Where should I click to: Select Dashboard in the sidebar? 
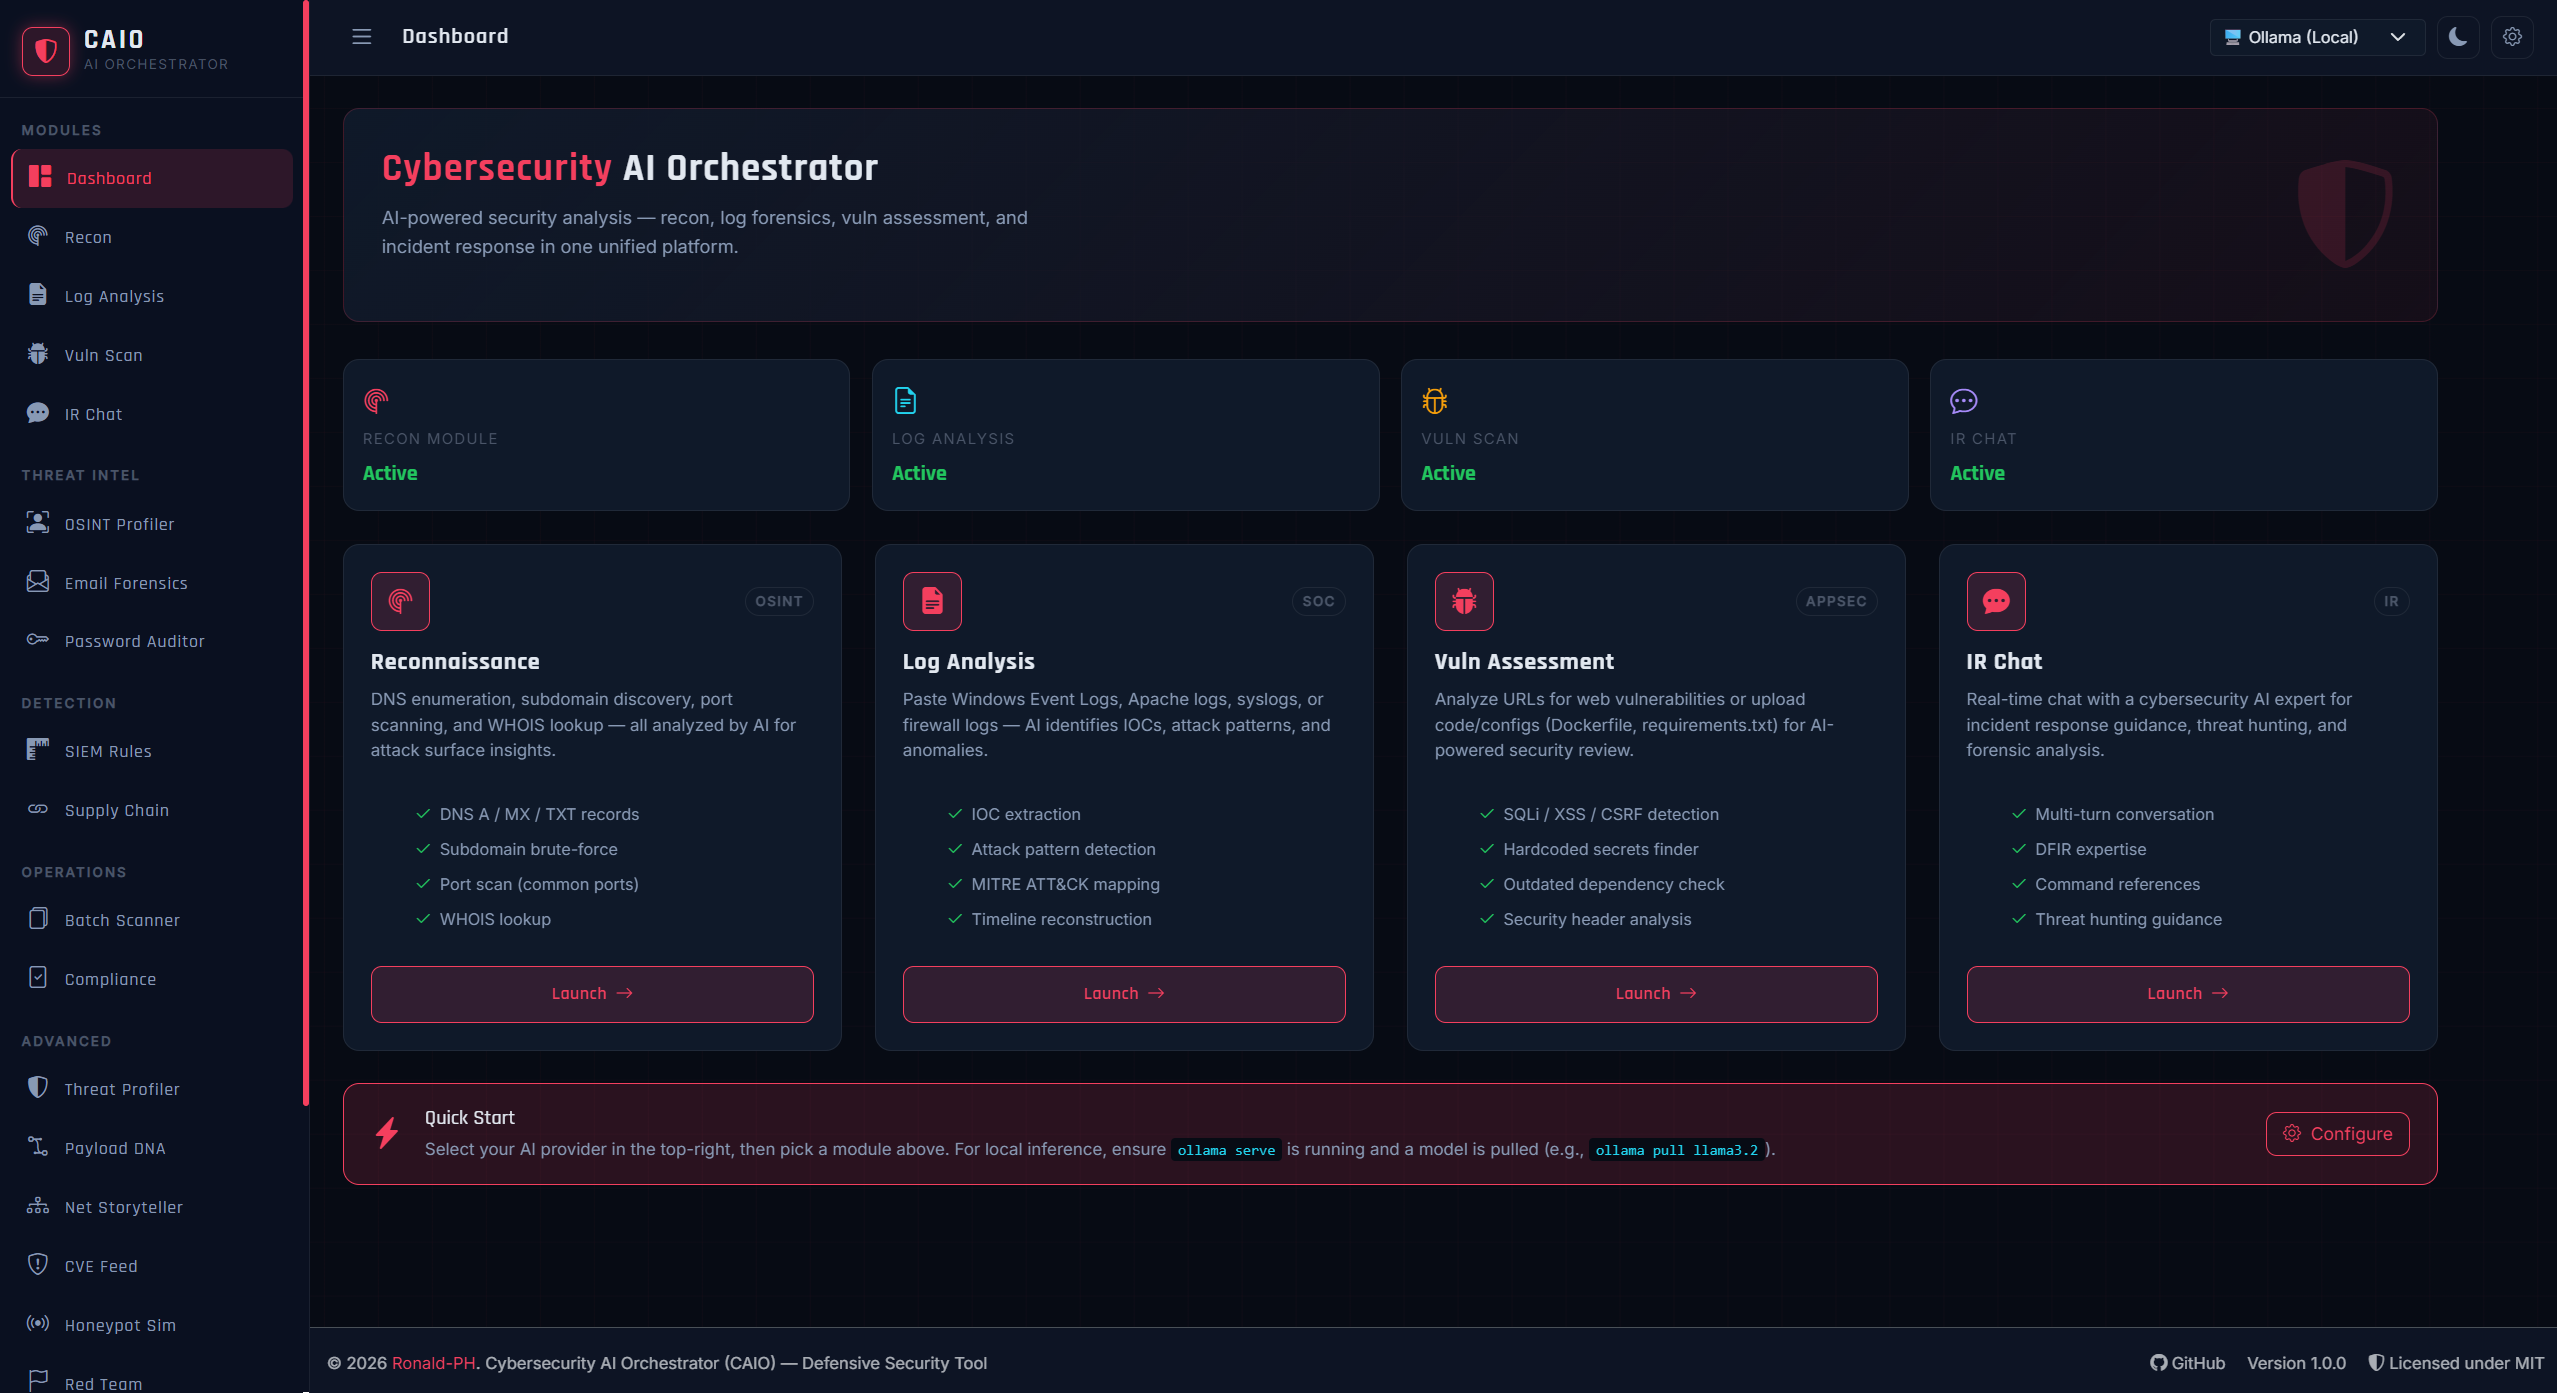(x=152, y=178)
